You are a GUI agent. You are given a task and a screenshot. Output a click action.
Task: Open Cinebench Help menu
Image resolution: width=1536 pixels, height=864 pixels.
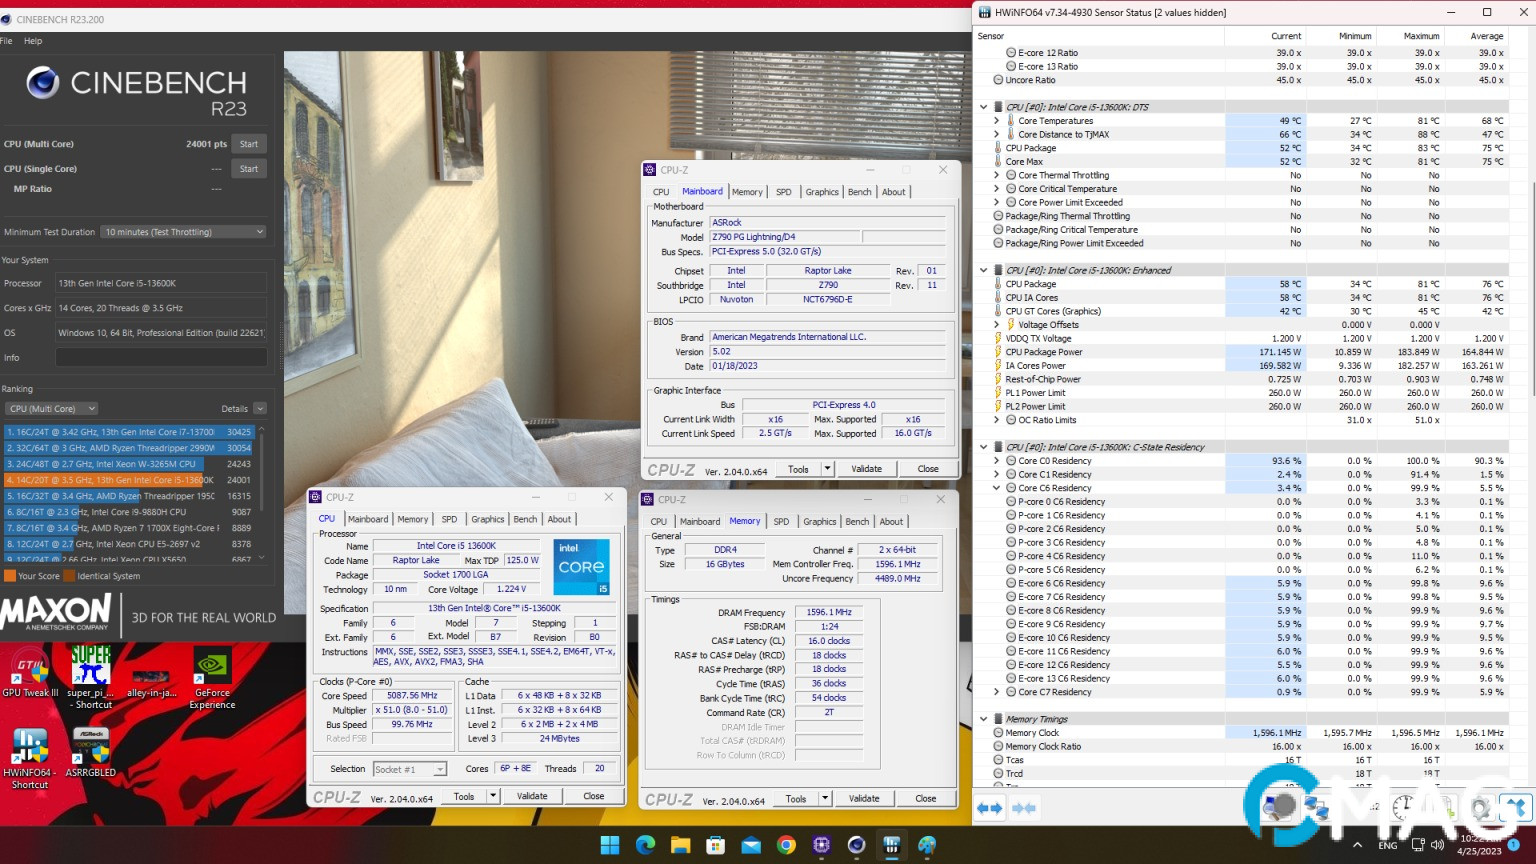[33, 41]
